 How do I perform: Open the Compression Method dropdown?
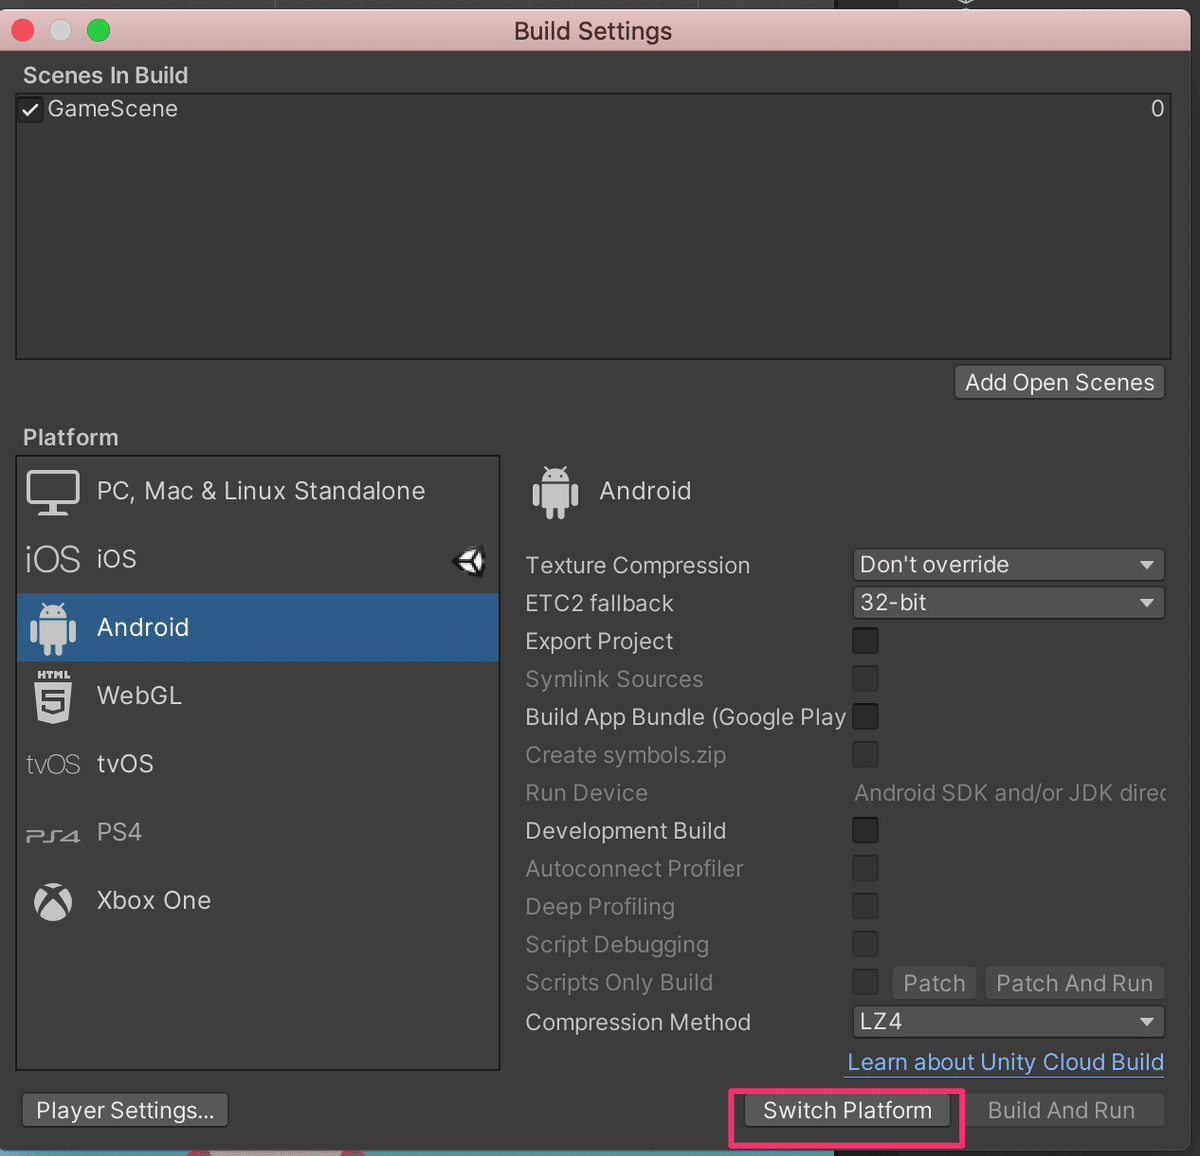1007,1022
